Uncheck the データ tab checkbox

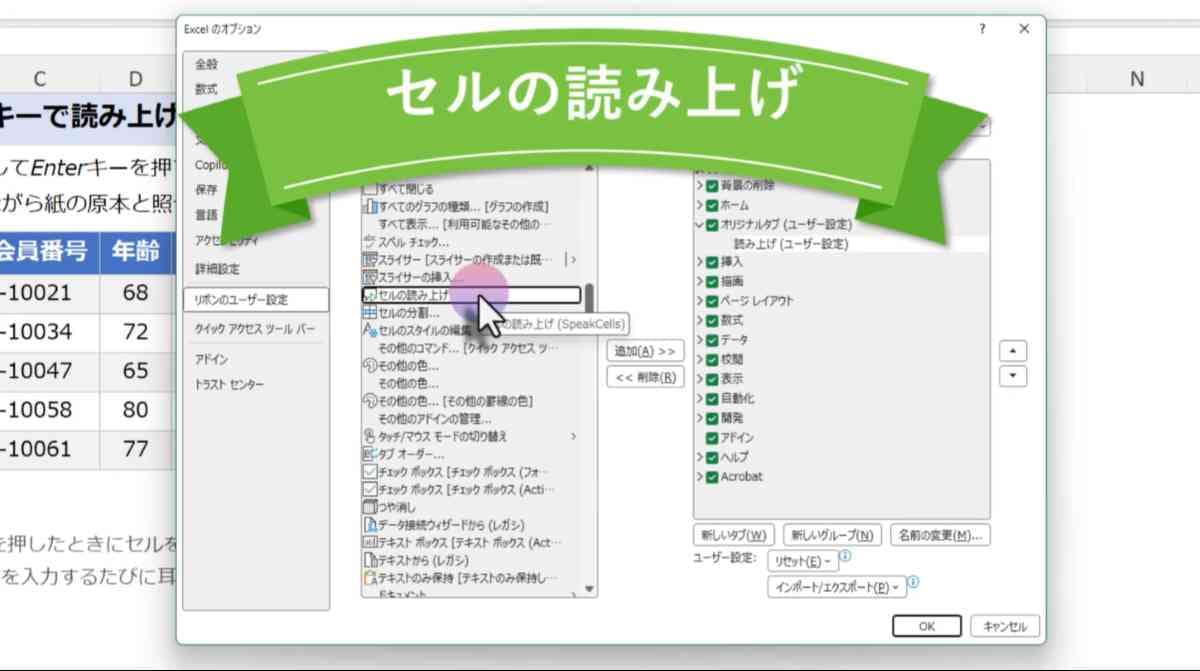click(x=712, y=340)
